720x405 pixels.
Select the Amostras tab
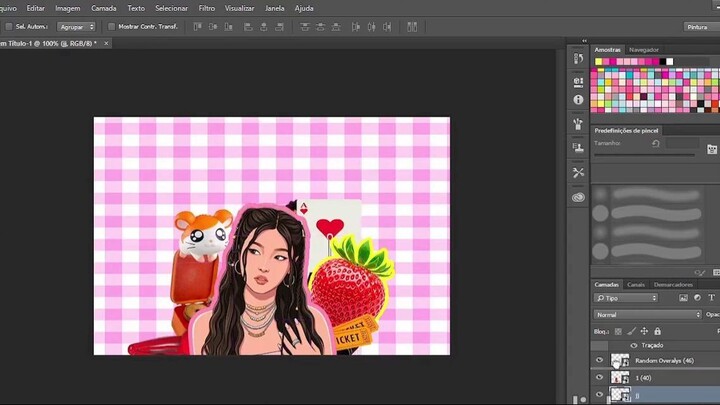(x=607, y=50)
